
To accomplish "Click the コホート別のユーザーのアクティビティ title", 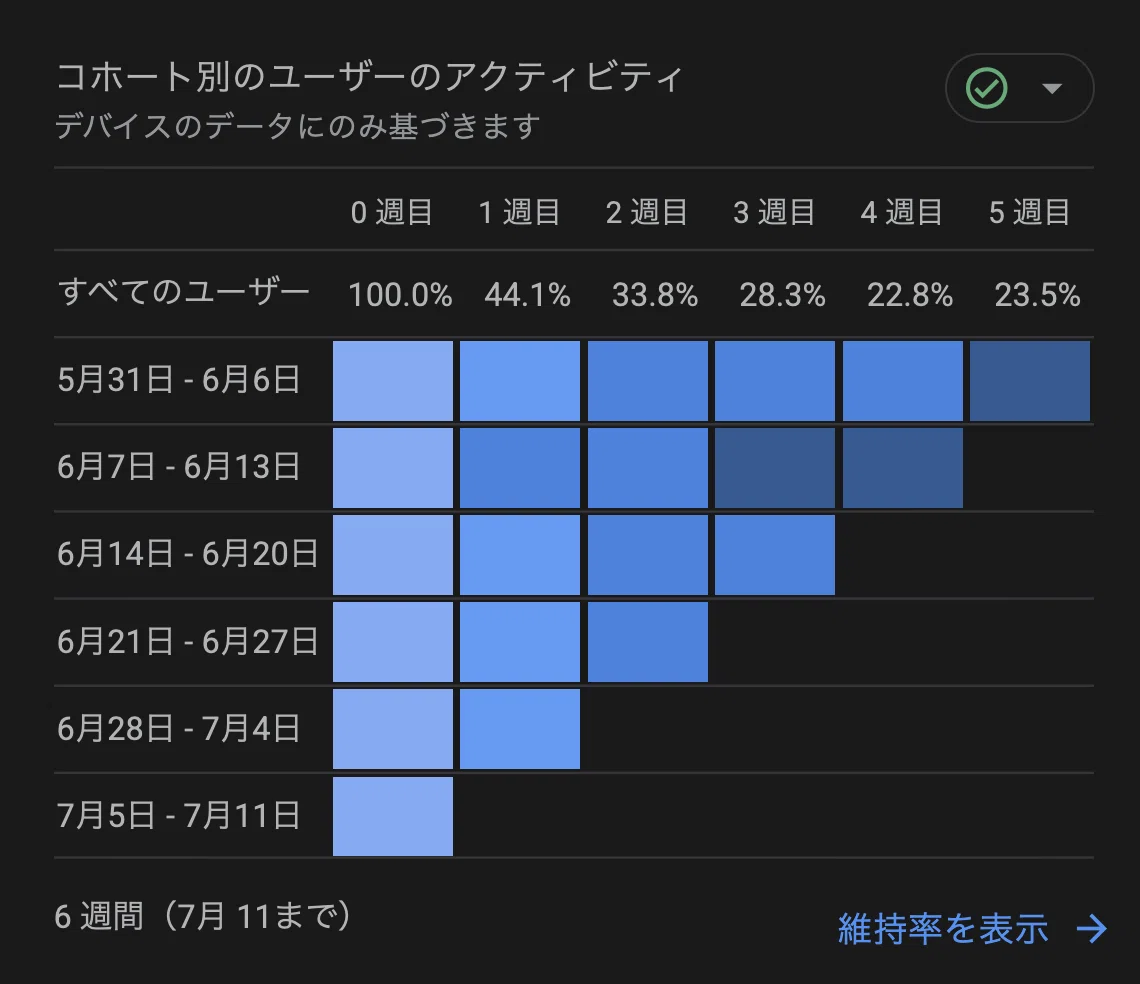I will pos(369,77).
